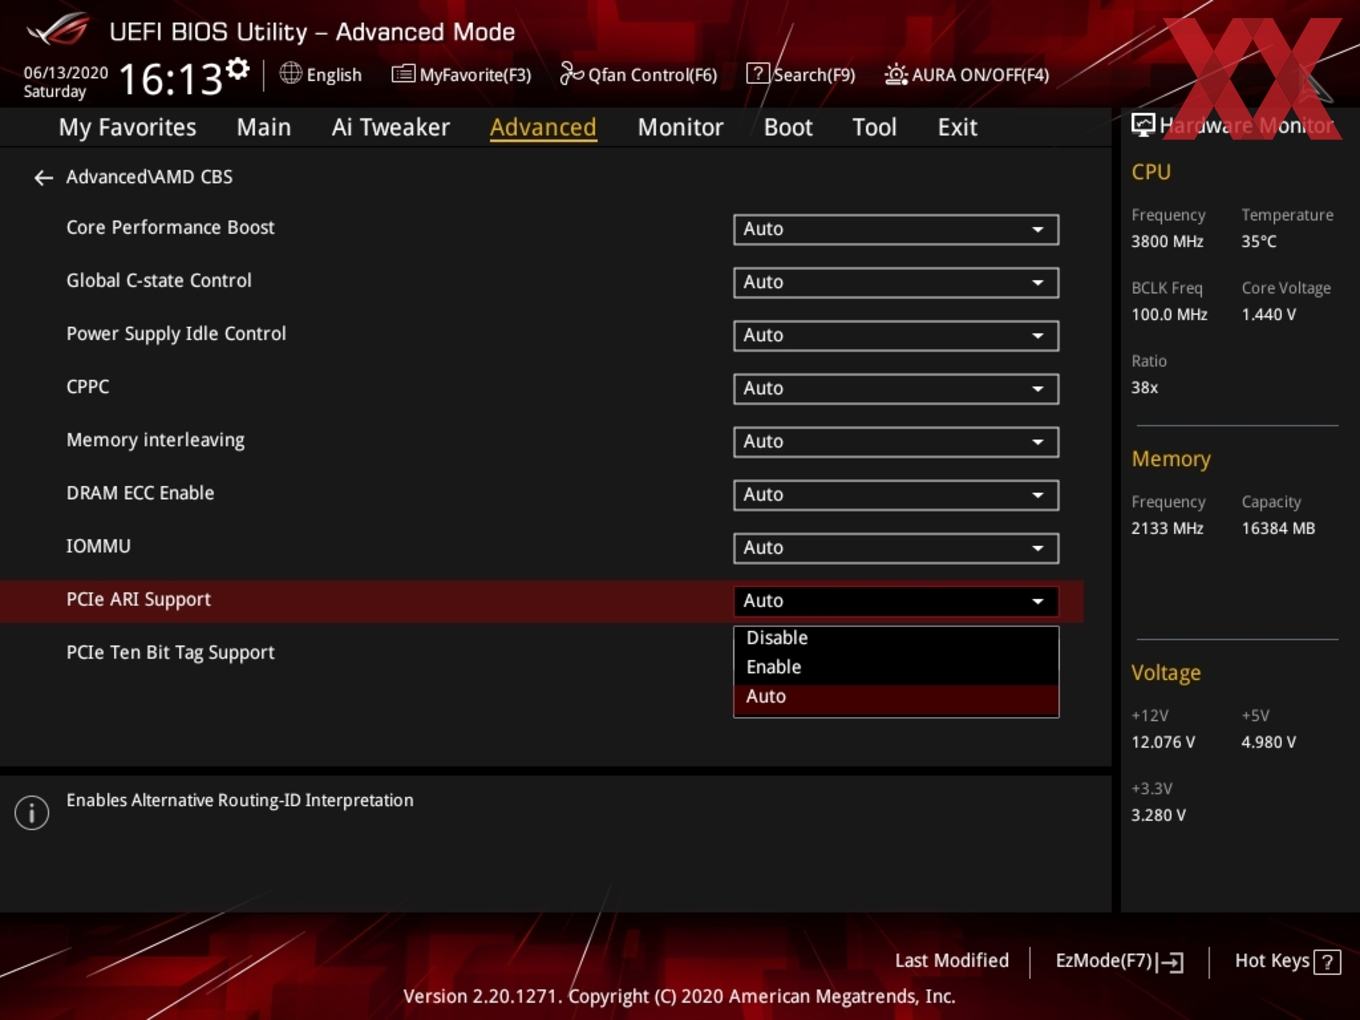Switch to My Favorites tab

[x=127, y=127]
